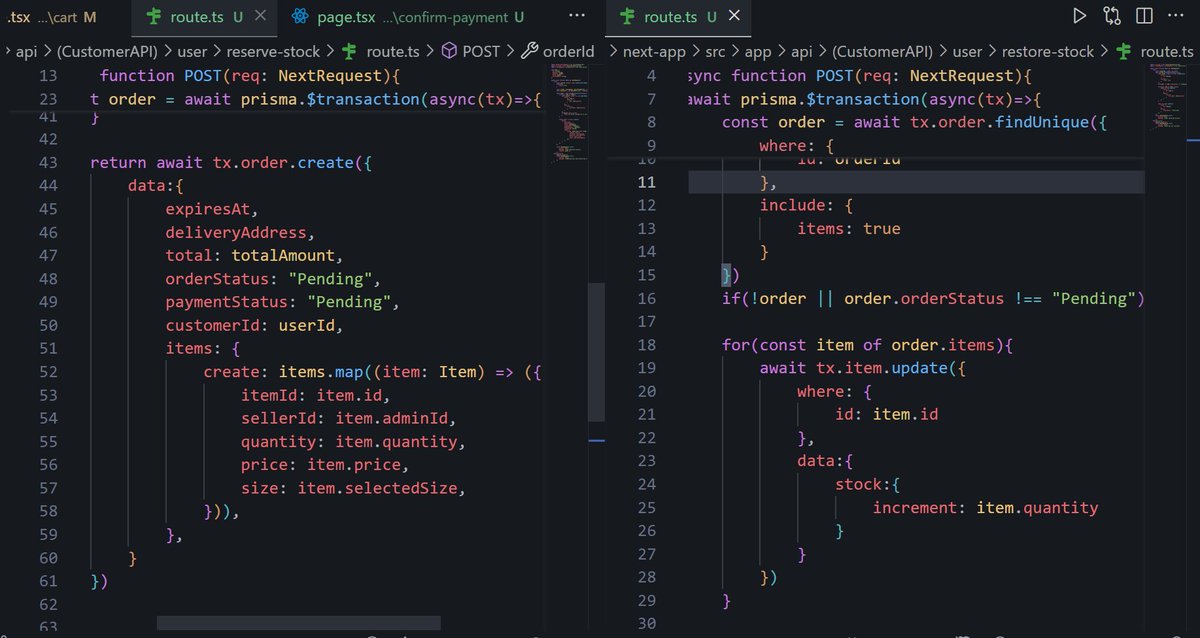
Task: Click the file icon before restore-stock route.ts breadcrumb
Action: [1124, 51]
